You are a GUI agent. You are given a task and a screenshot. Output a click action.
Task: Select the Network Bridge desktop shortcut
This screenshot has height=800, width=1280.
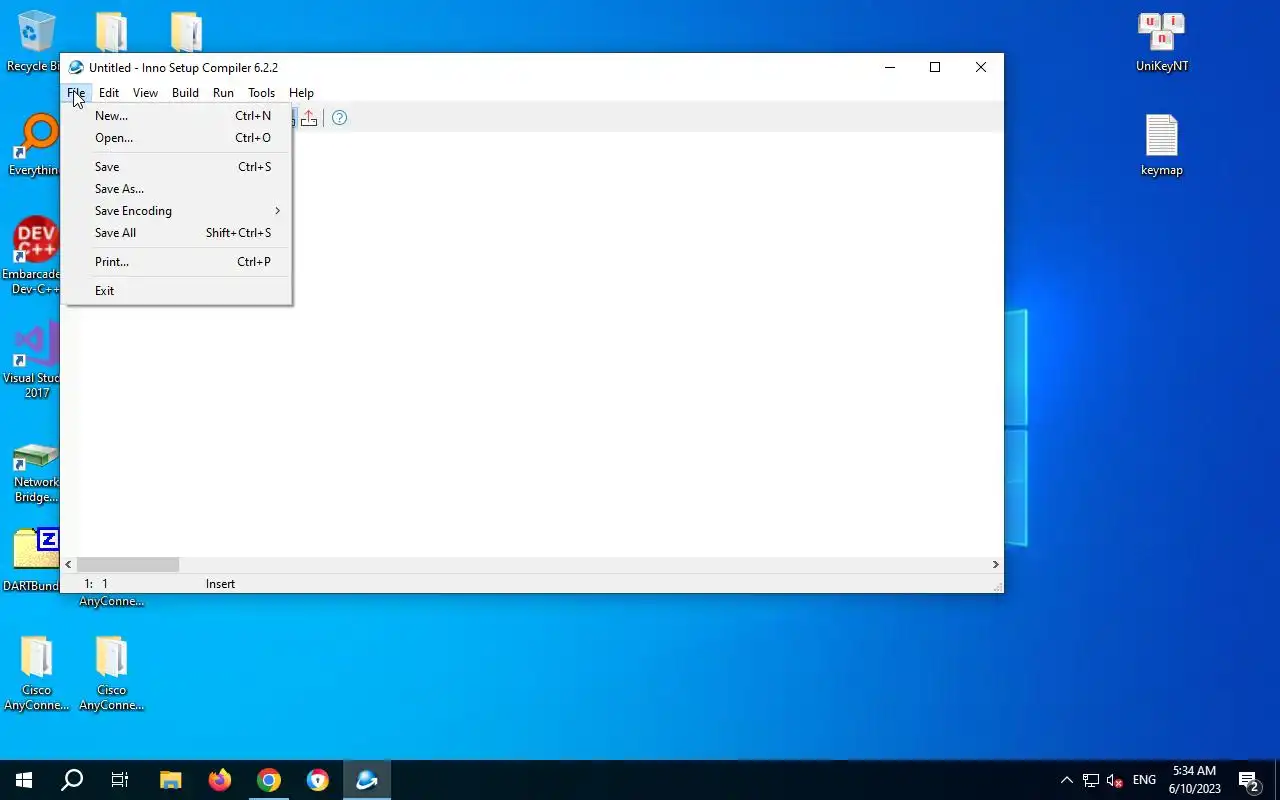tap(36, 473)
